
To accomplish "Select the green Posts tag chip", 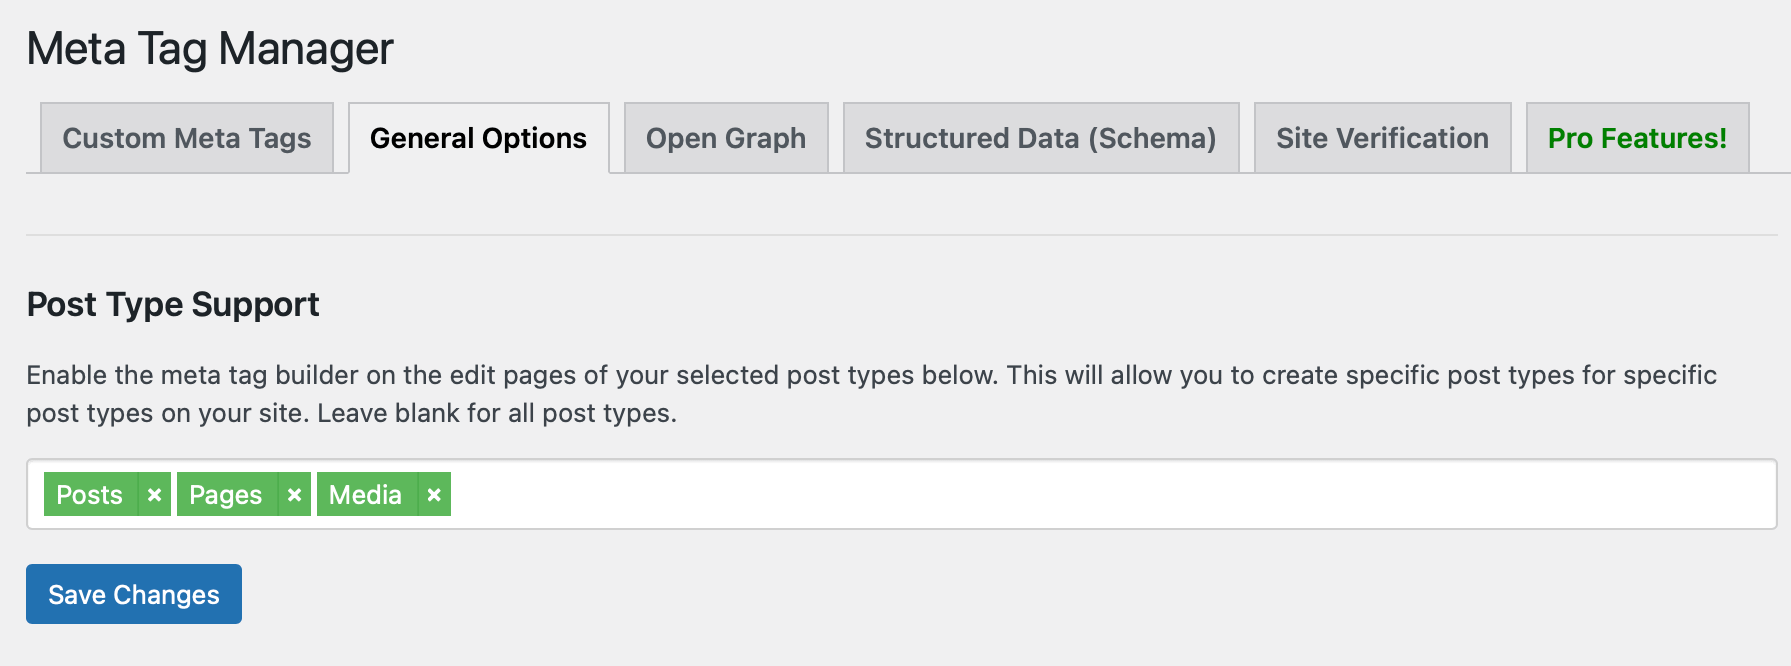I will (89, 494).
